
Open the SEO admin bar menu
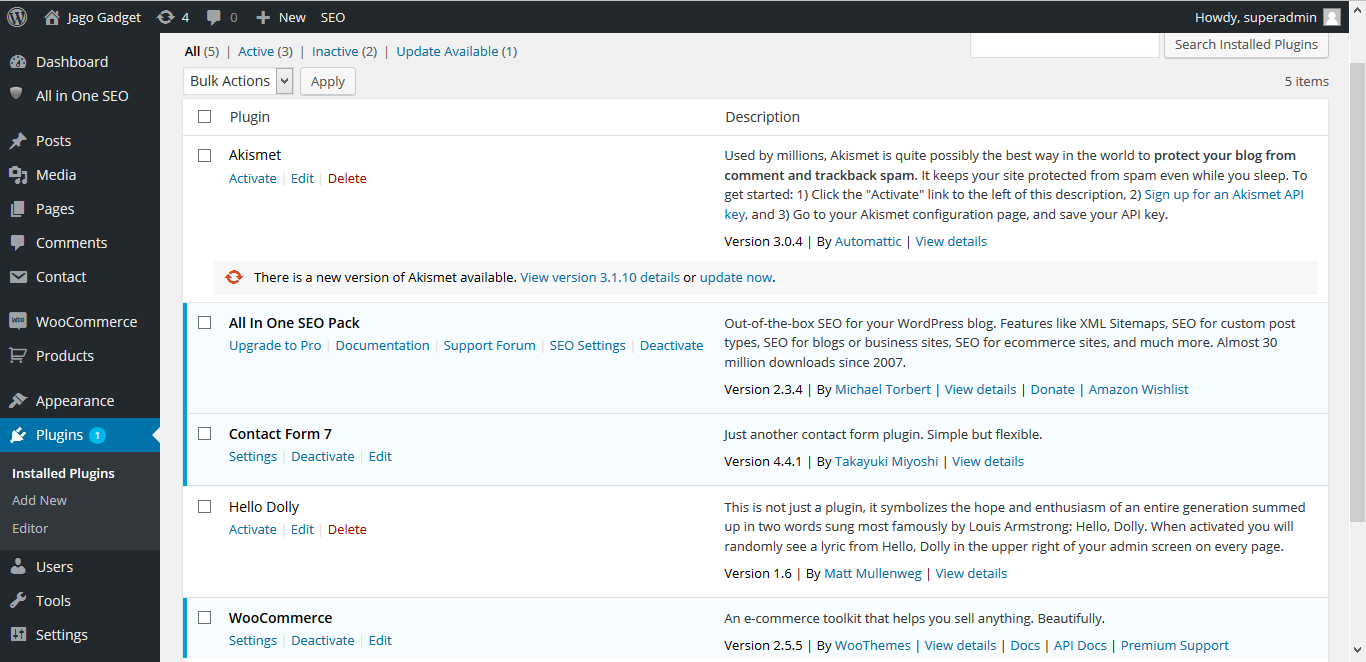point(333,17)
